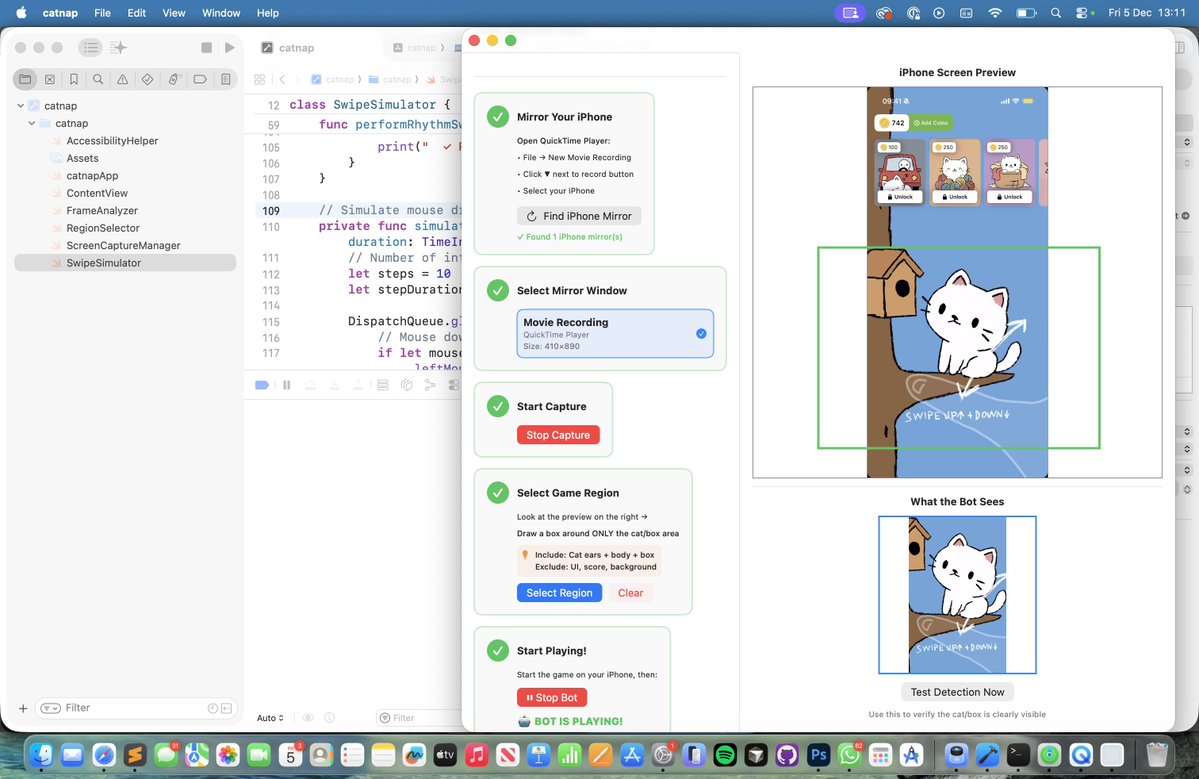The width and height of the screenshot is (1199, 779).
Task: Click the What the Bot Sees thumbnail
Action: pyautogui.click(x=957, y=595)
